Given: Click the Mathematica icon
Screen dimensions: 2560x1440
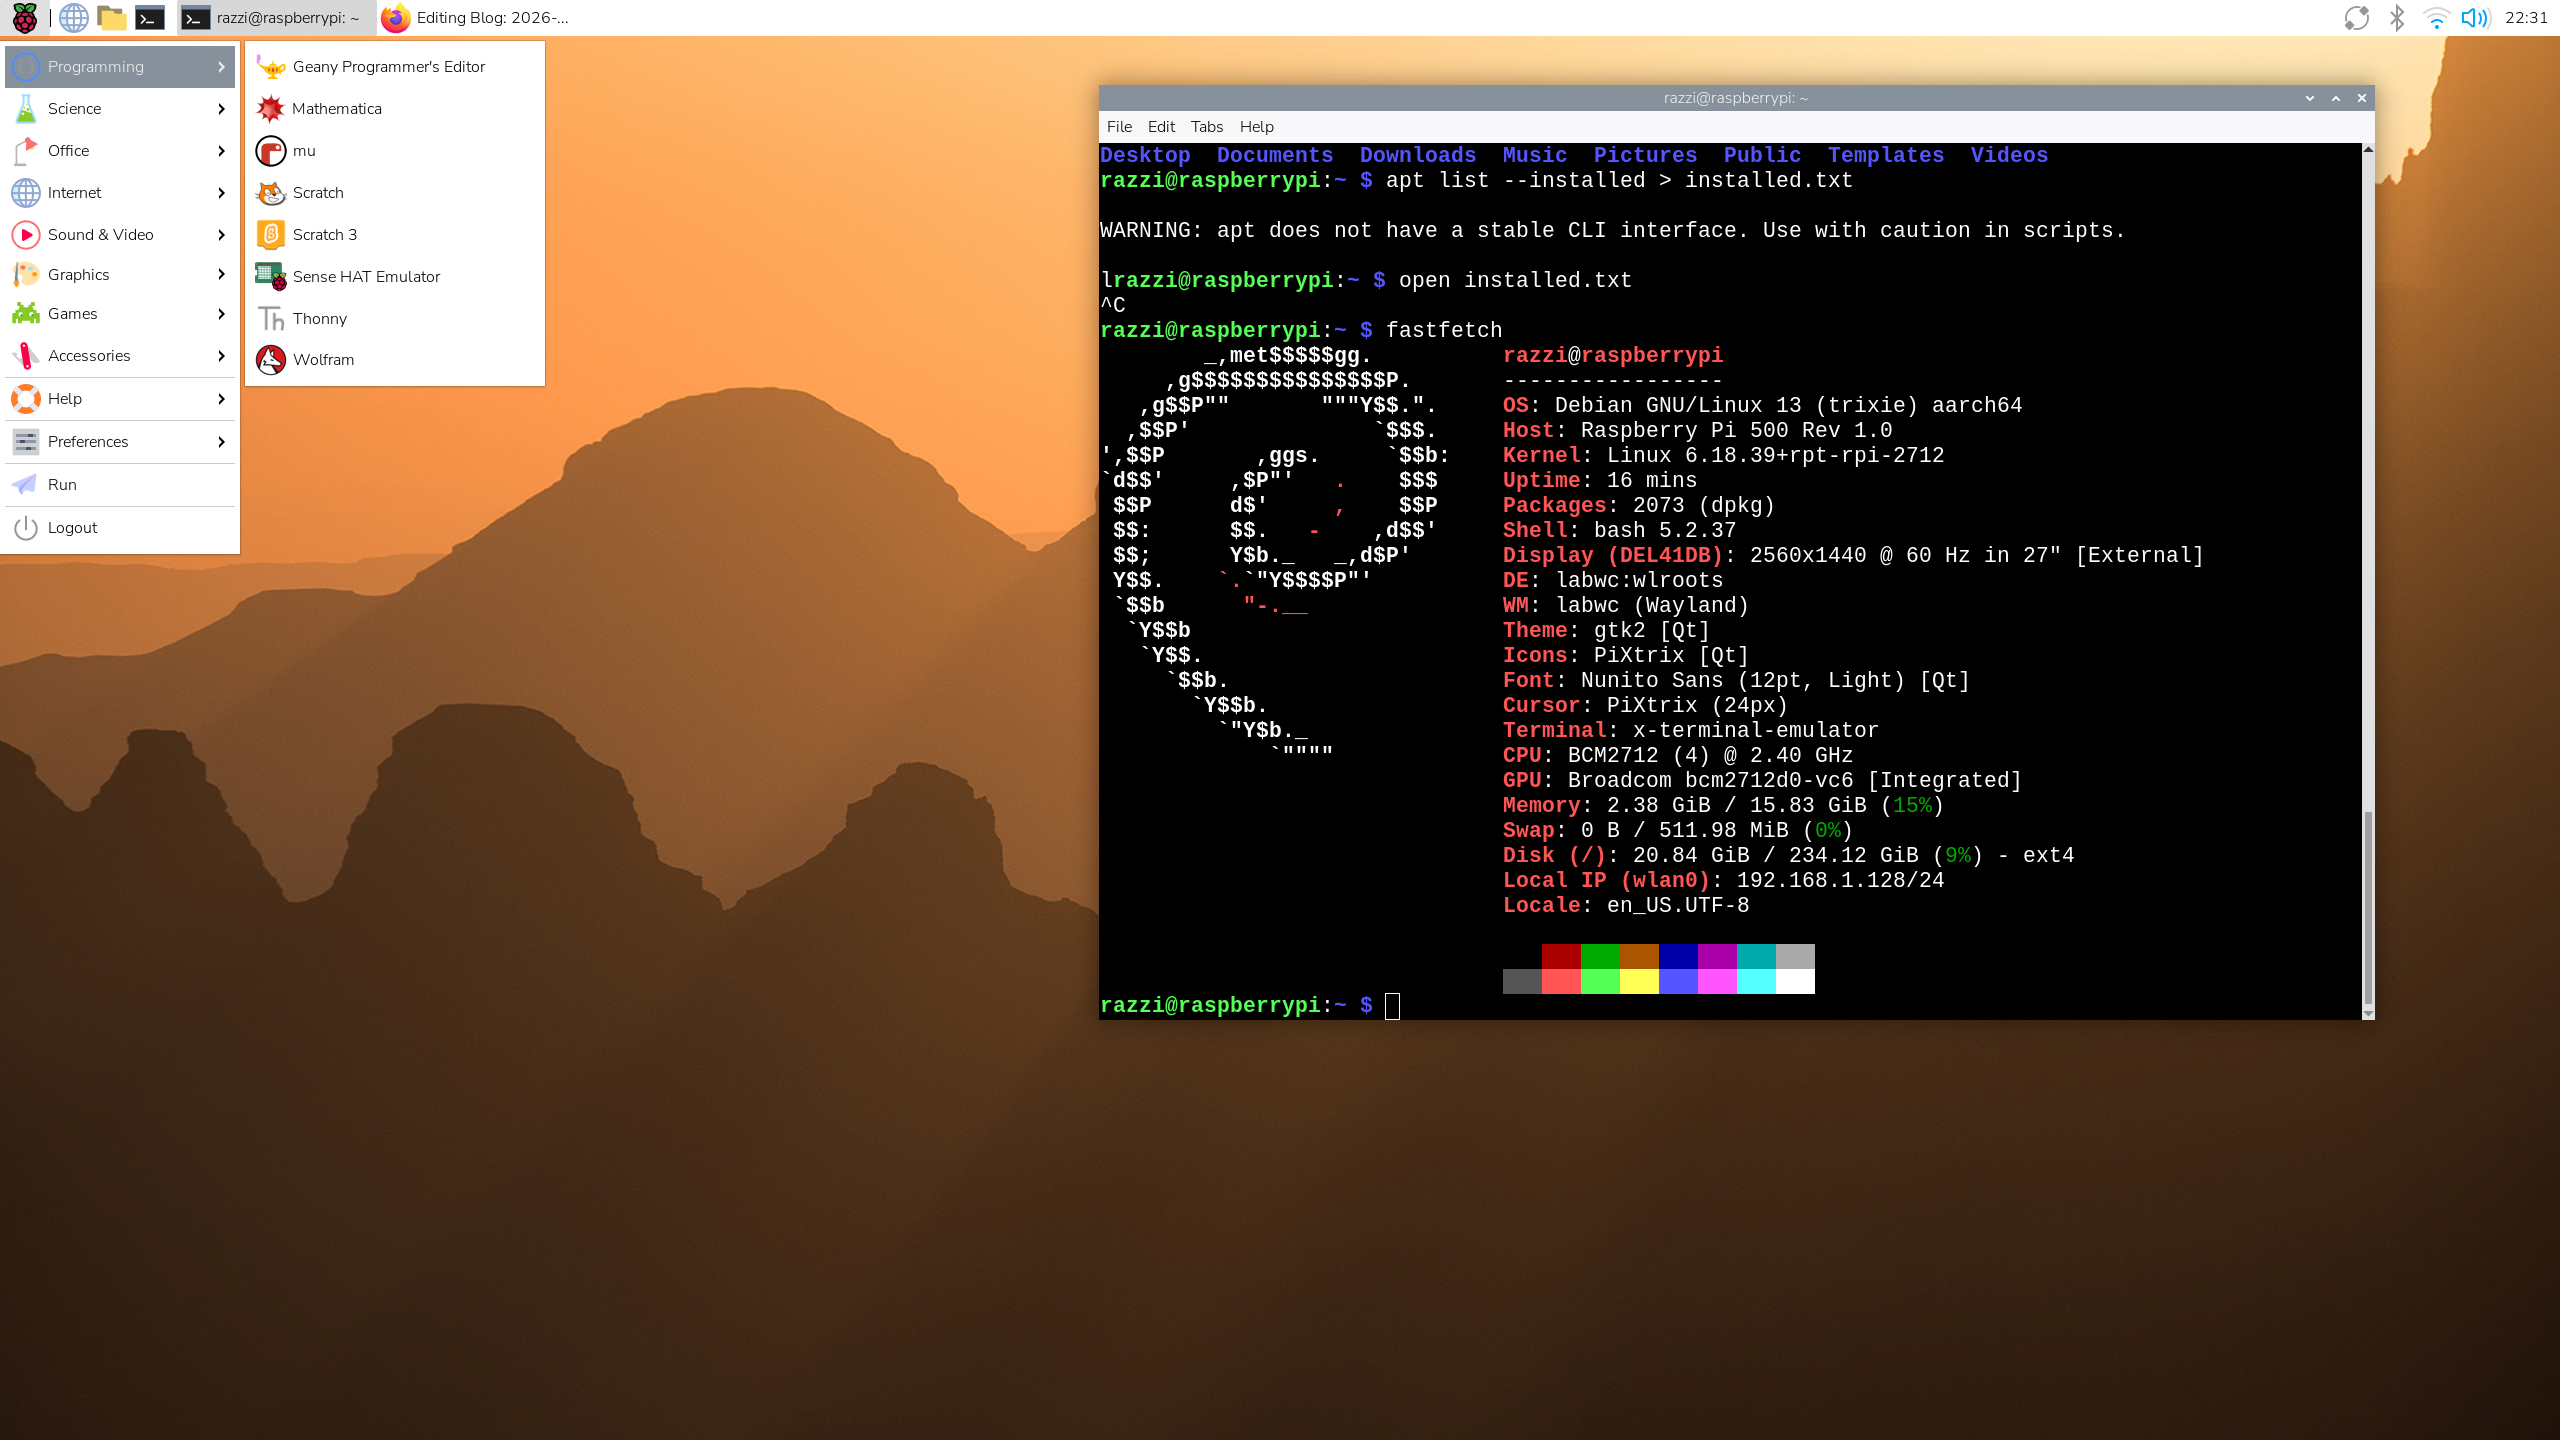Looking at the screenshot, I should tap(271, 108).
